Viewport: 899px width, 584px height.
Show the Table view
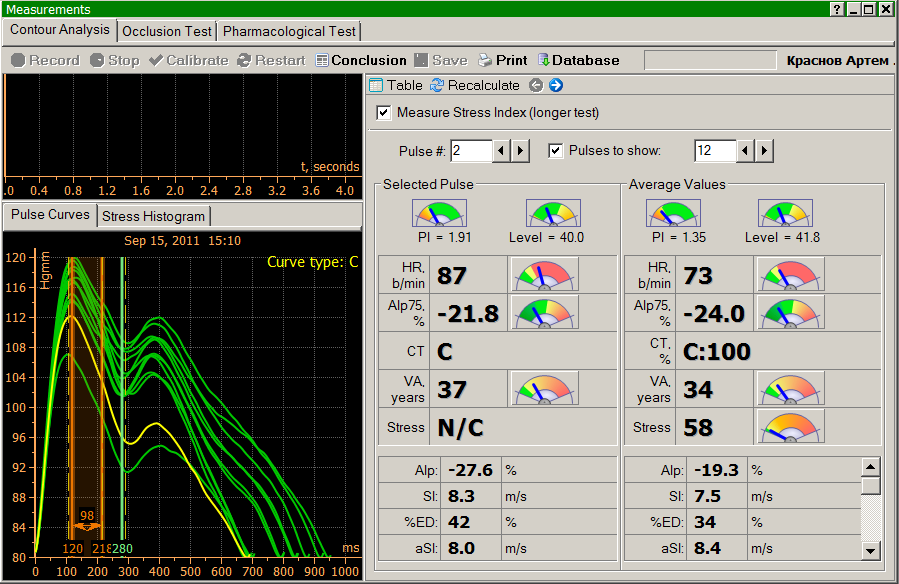(x=396, y=85)
